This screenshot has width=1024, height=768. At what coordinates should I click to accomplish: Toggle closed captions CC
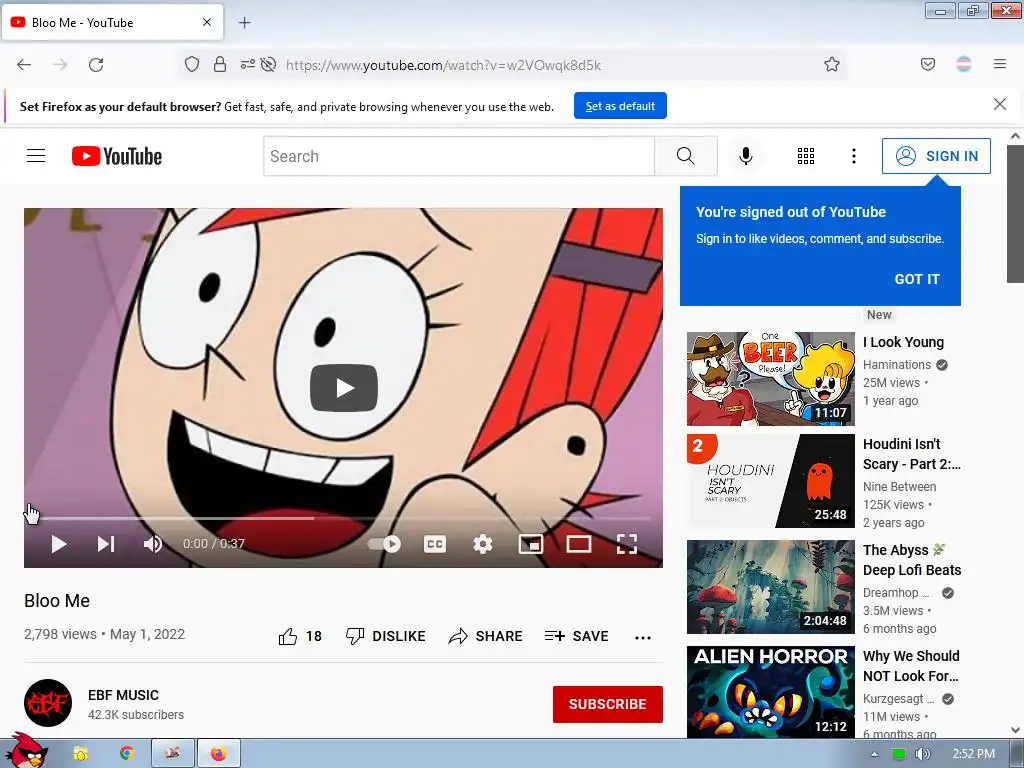tap(435, 544)
